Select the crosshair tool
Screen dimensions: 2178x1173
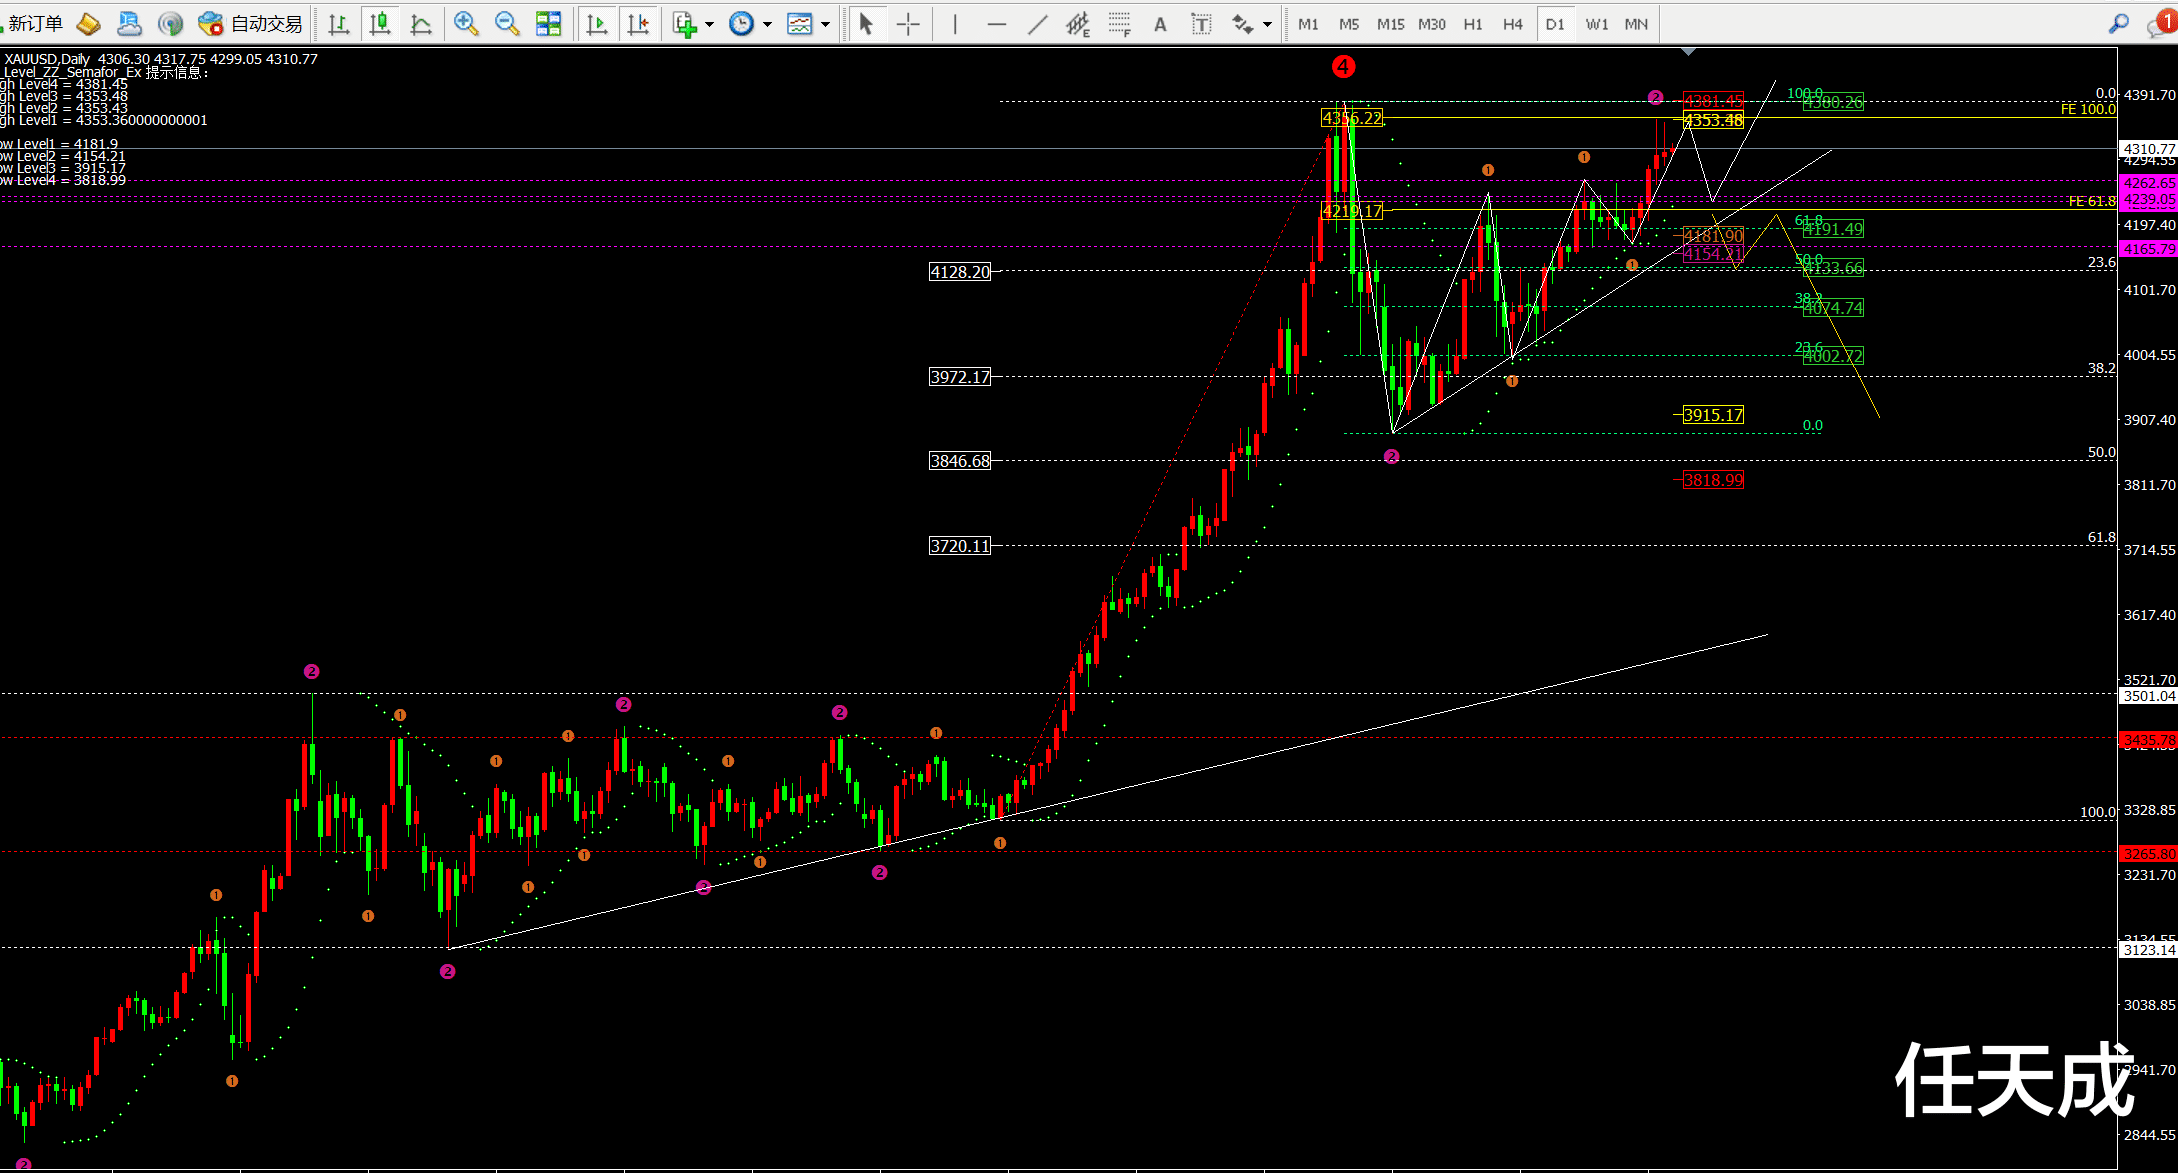908,24
